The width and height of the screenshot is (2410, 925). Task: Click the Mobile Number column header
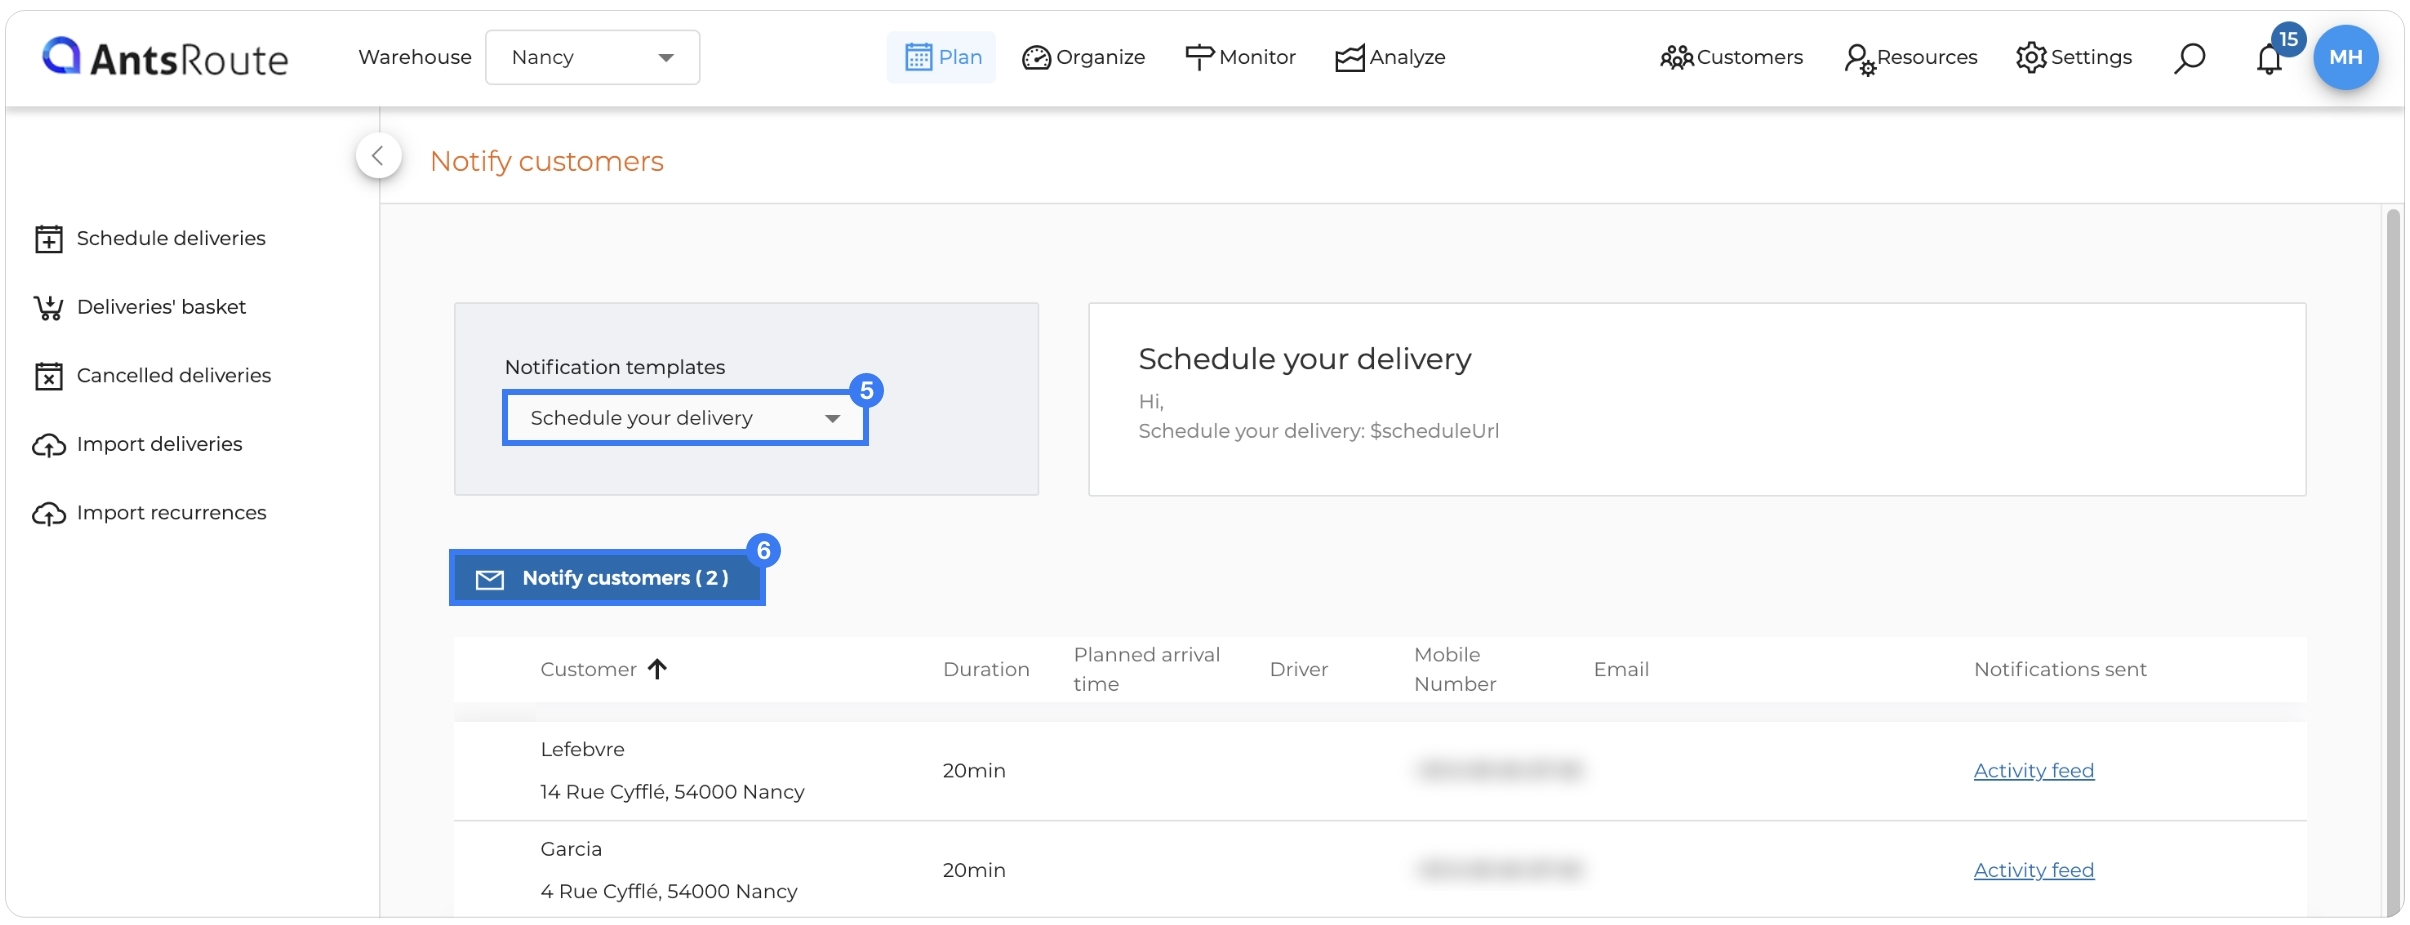tap(1455, 669)
